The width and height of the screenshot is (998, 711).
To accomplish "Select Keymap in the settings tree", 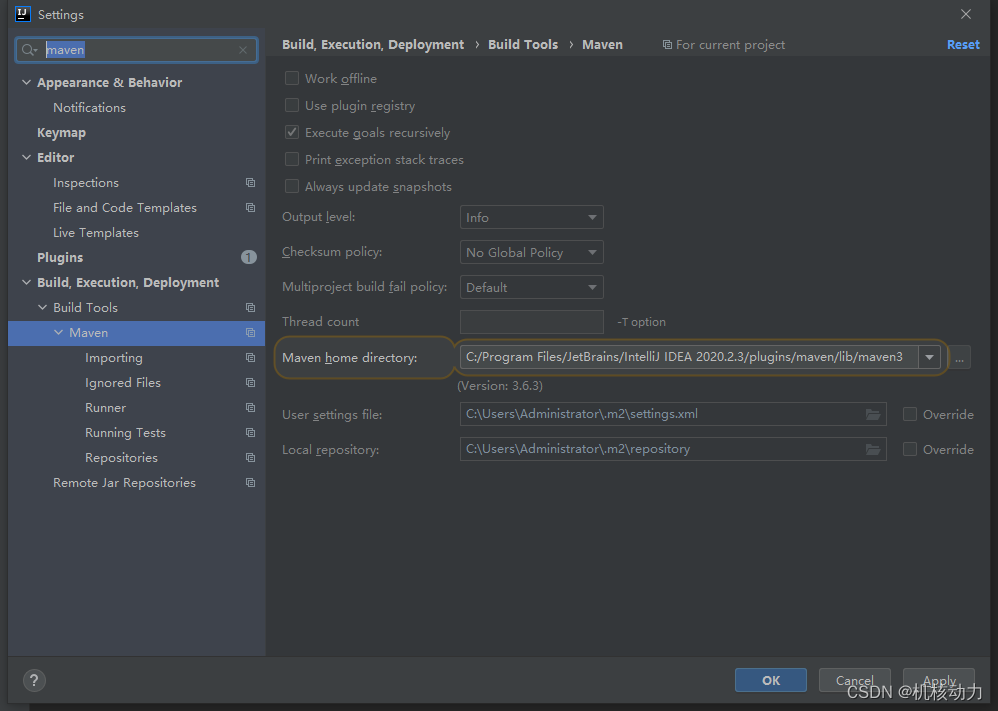I will (x=61, y=132).
